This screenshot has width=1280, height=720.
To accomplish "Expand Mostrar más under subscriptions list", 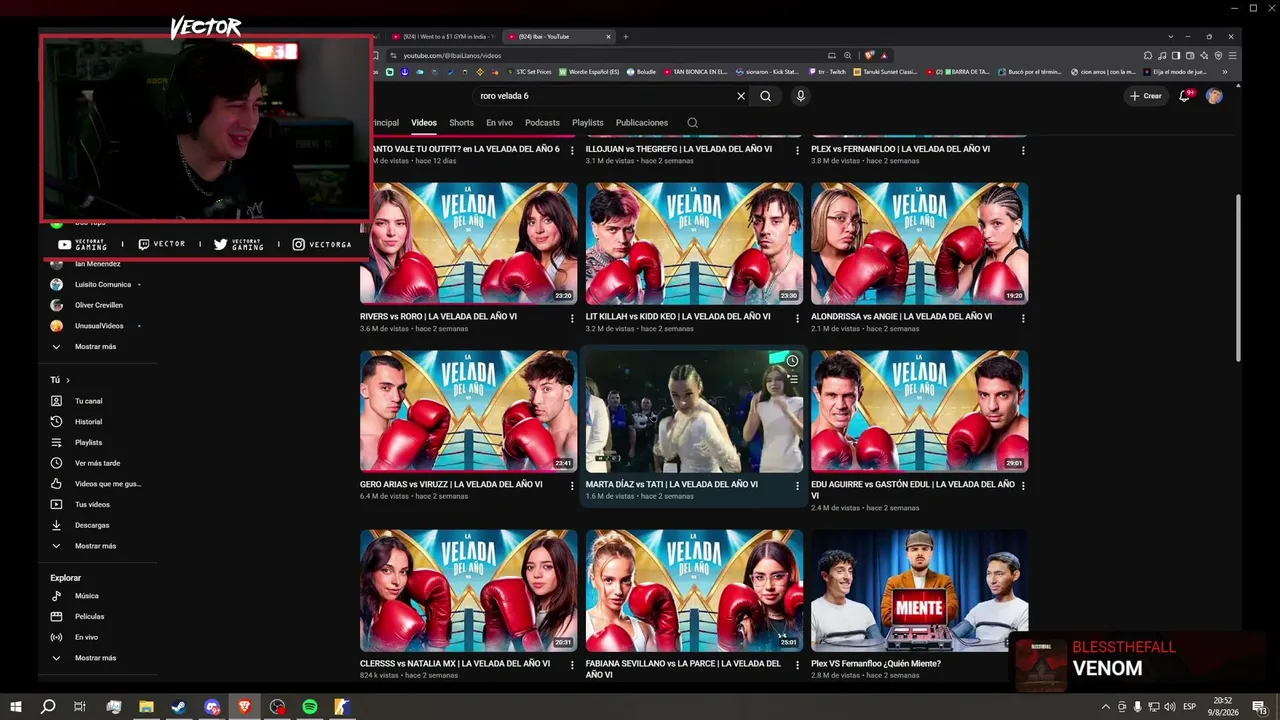I will click(x=95, y=346).
